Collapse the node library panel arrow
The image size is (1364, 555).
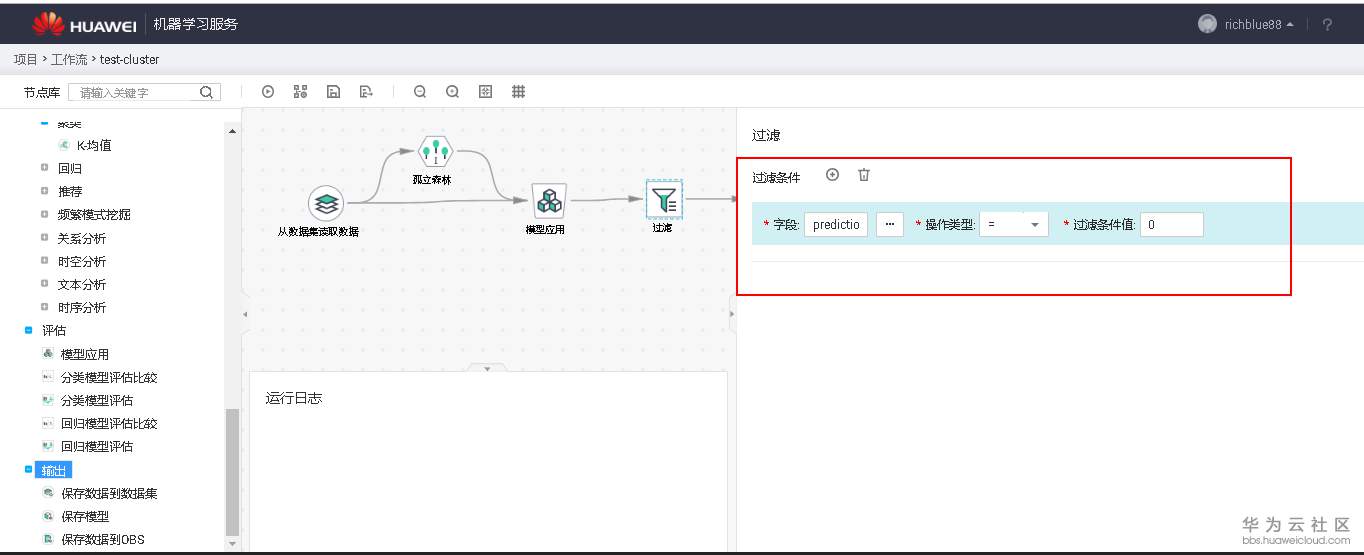244,315
